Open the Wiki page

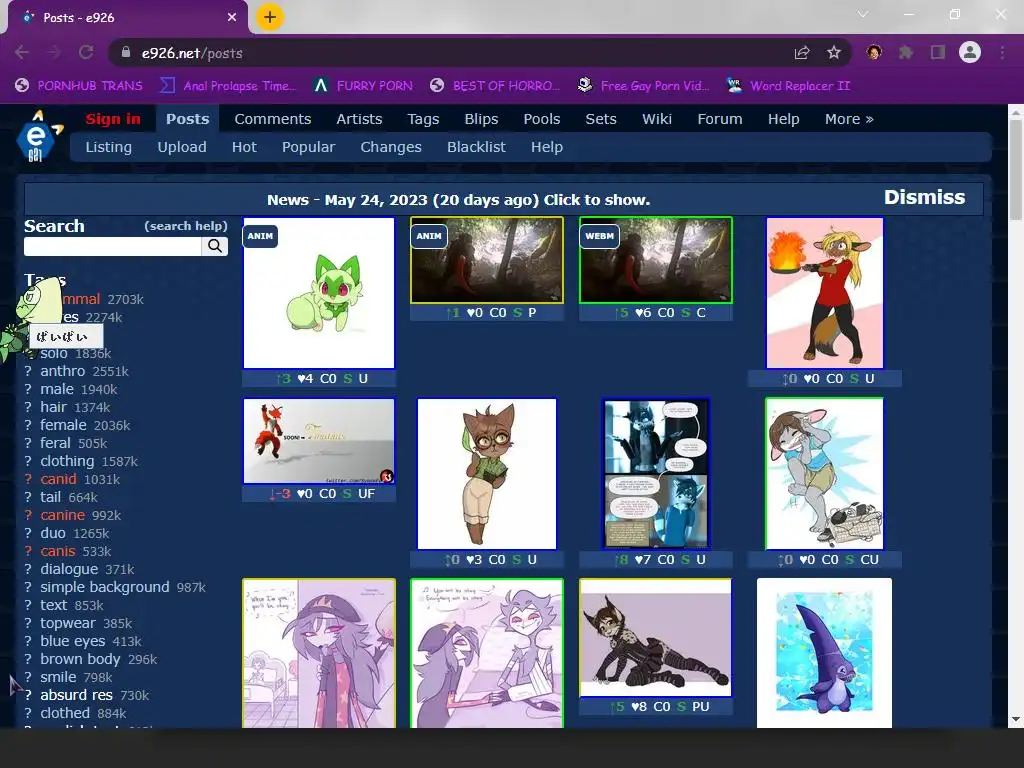point(656,119)
